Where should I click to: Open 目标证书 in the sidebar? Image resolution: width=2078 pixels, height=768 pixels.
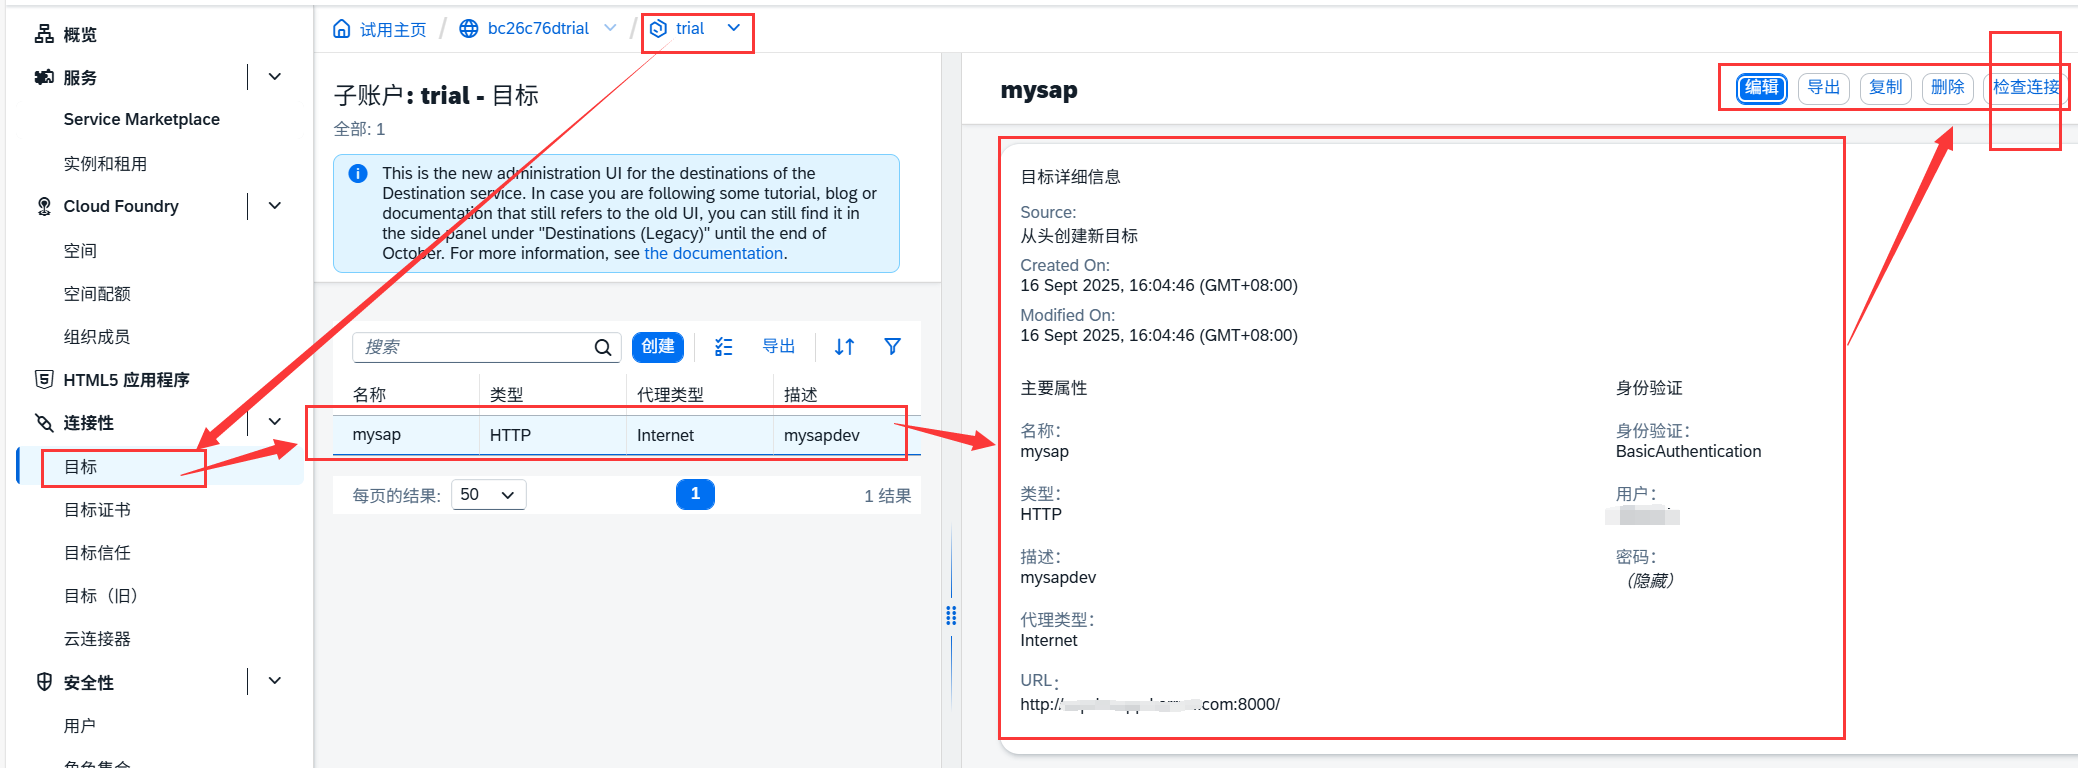(x=97, y=510)
